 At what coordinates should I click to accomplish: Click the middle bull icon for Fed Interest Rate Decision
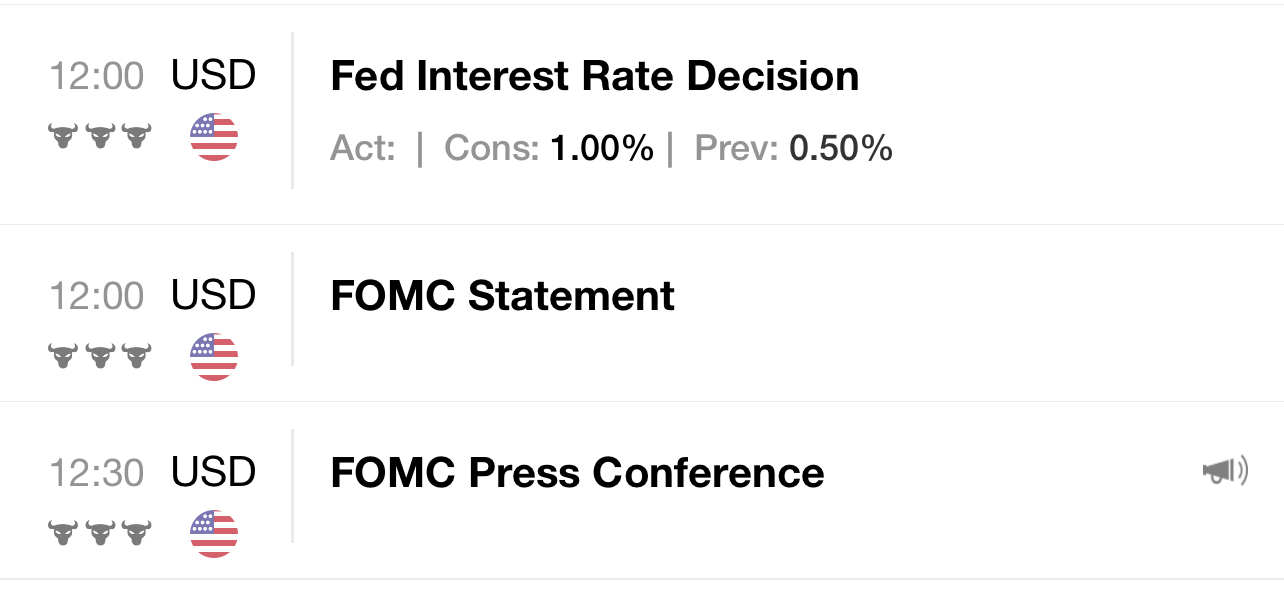[x=100, y=136]
